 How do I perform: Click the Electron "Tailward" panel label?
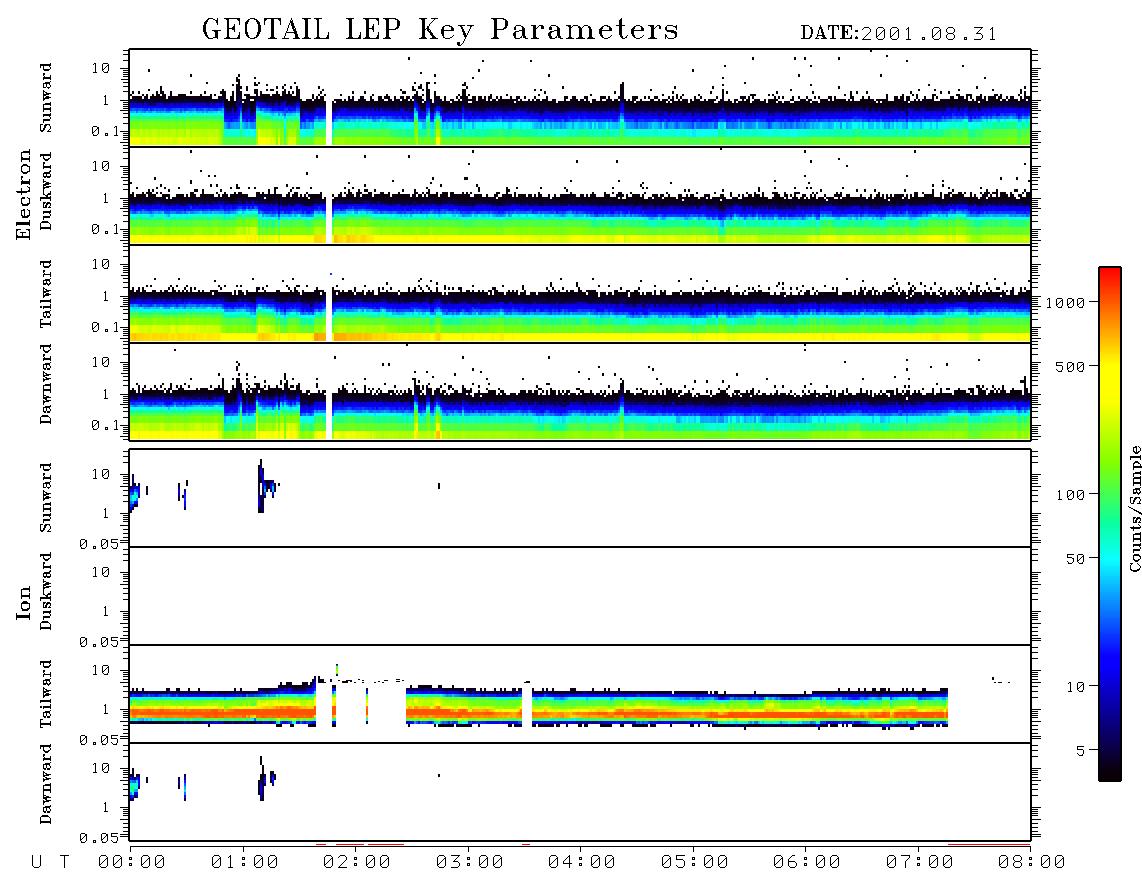point(46,294)
